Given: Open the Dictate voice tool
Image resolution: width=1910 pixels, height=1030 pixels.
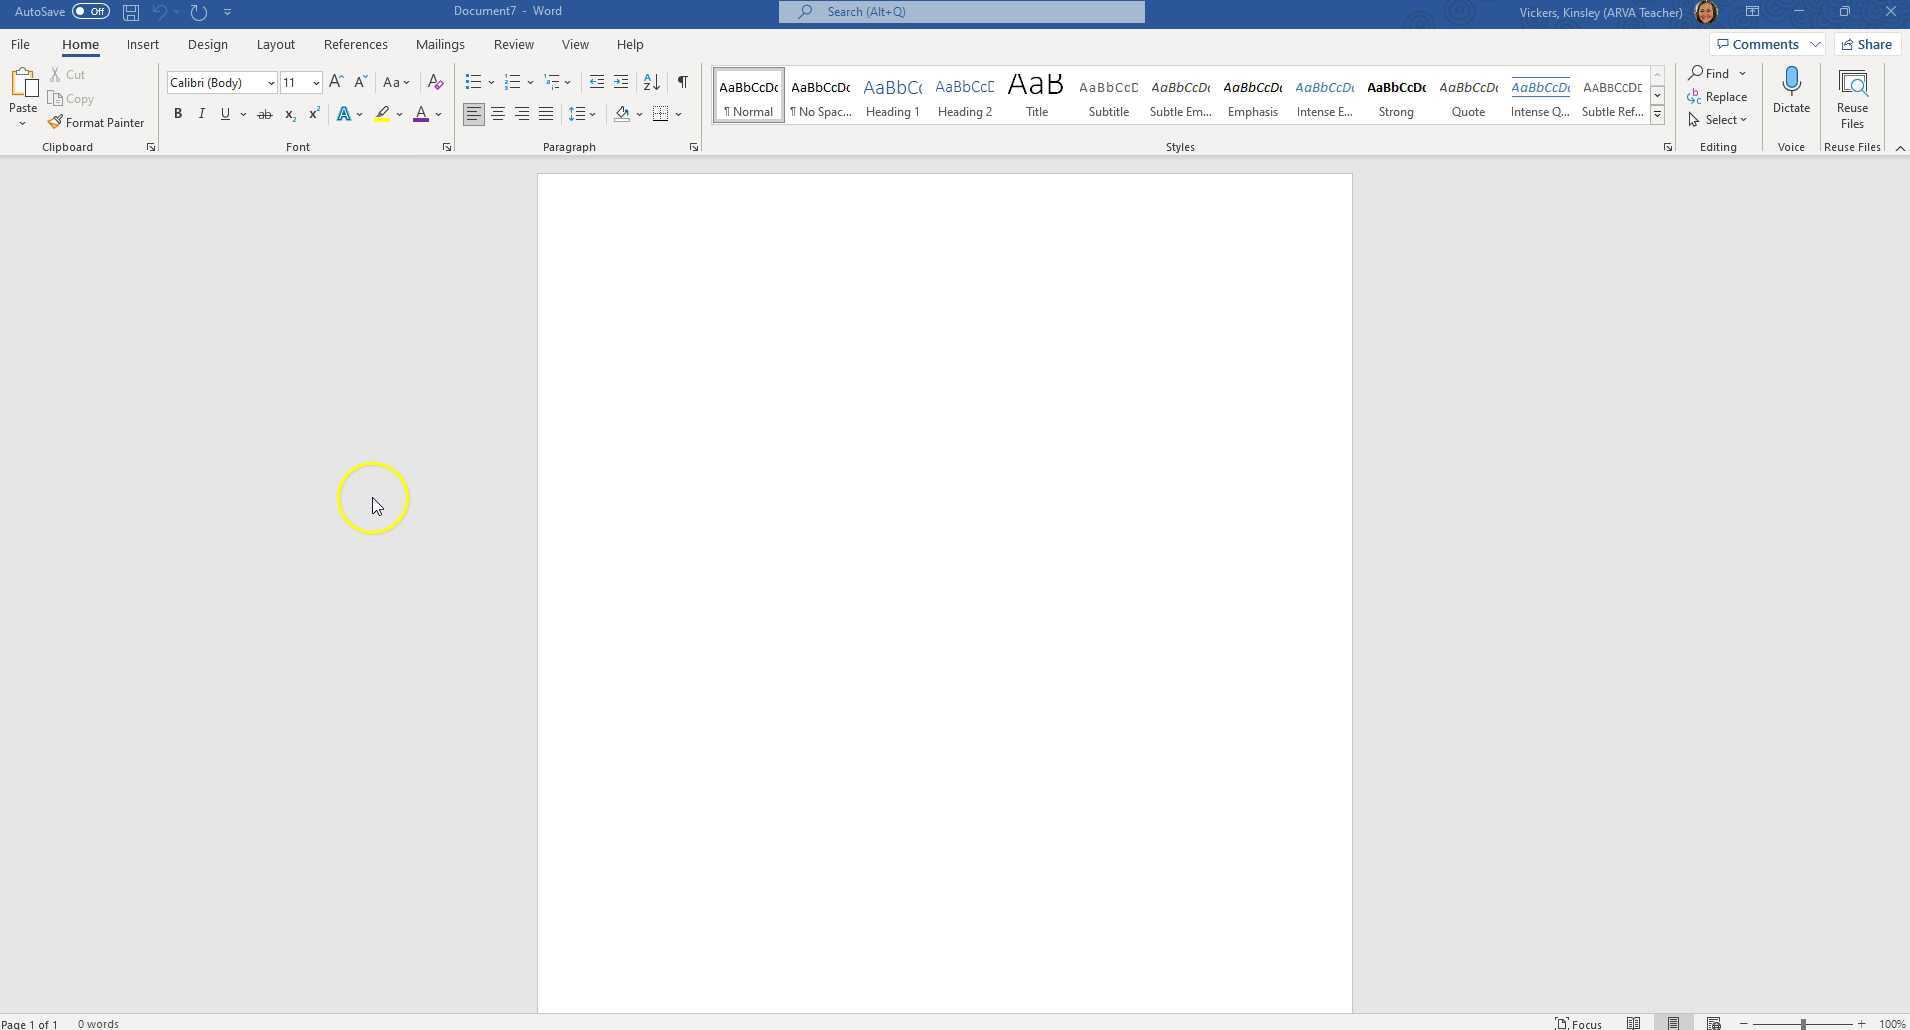Looking at the screenshot, I should [1790, 95].
